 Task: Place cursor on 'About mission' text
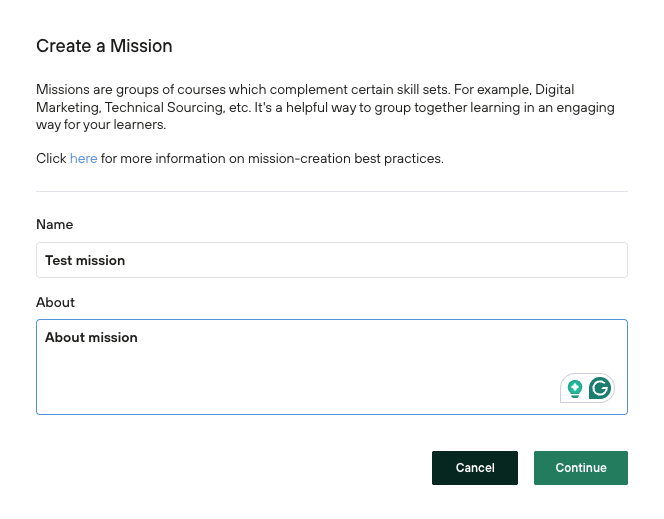pyautogui.click(x=91, y=337)
